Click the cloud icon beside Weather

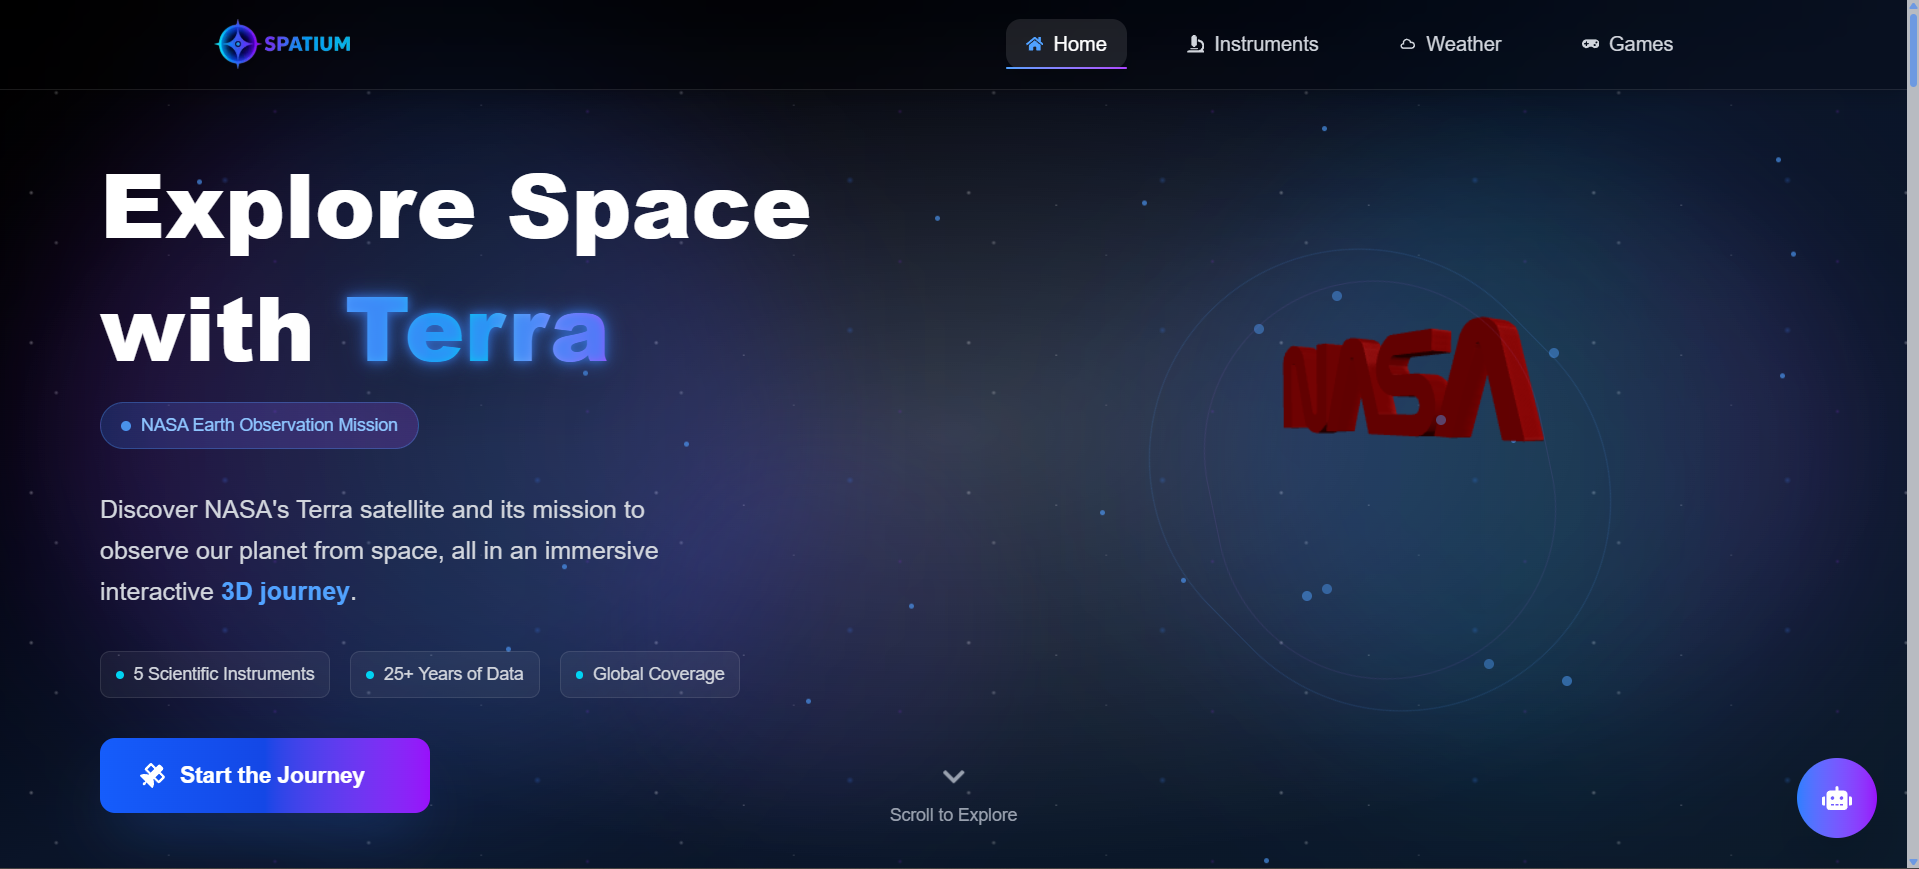coord(1407,44)
